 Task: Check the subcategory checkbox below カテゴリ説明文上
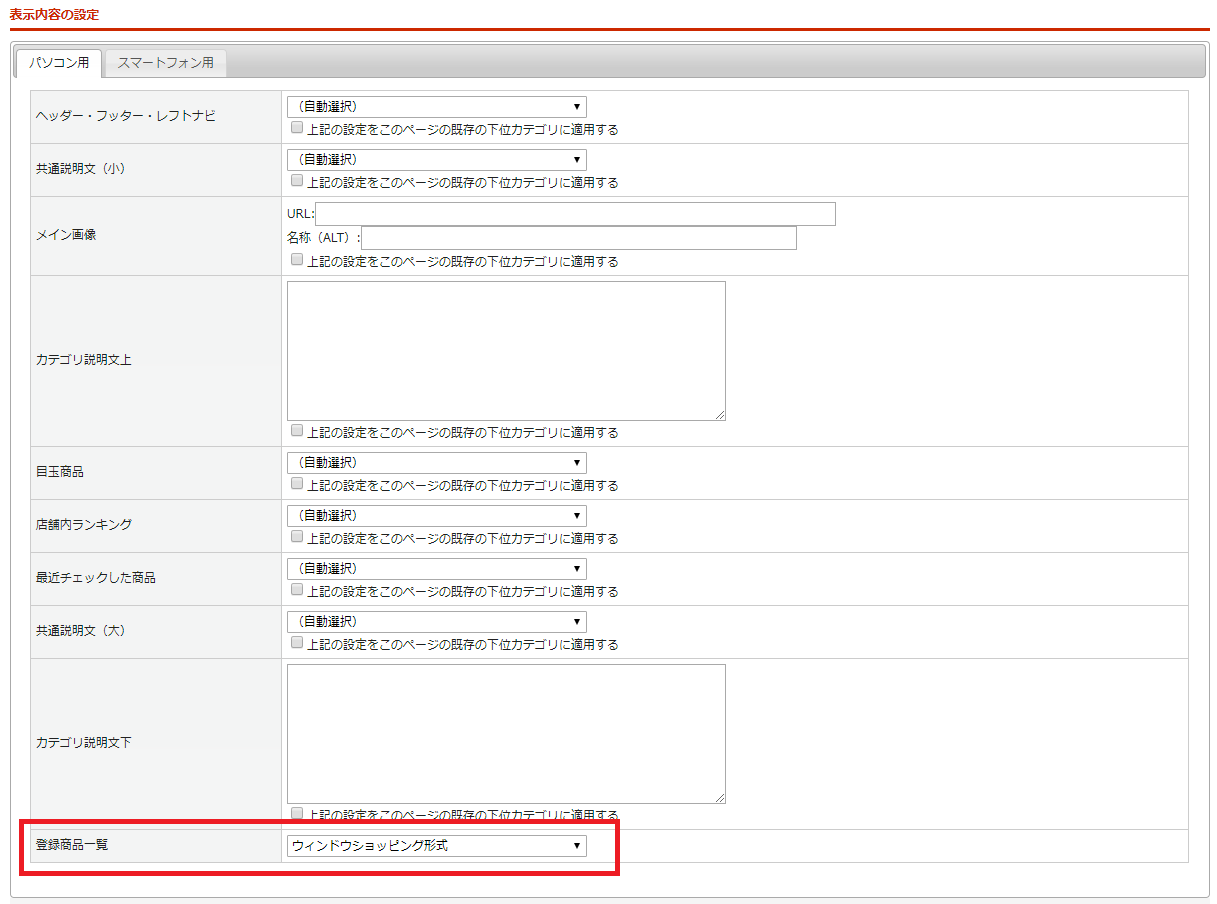[x=297, y=431]
